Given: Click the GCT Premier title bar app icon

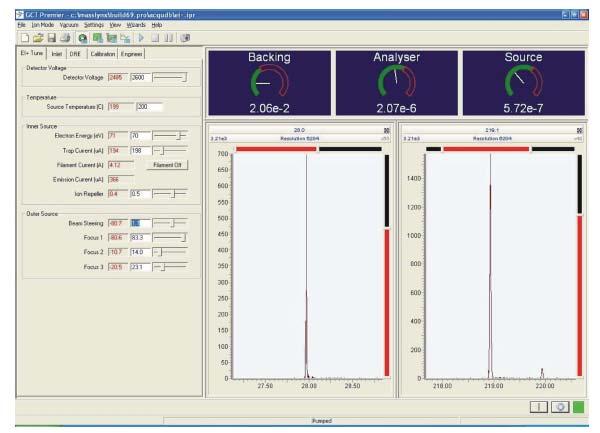Looking at the screenshot, I should tap(20, 15).
